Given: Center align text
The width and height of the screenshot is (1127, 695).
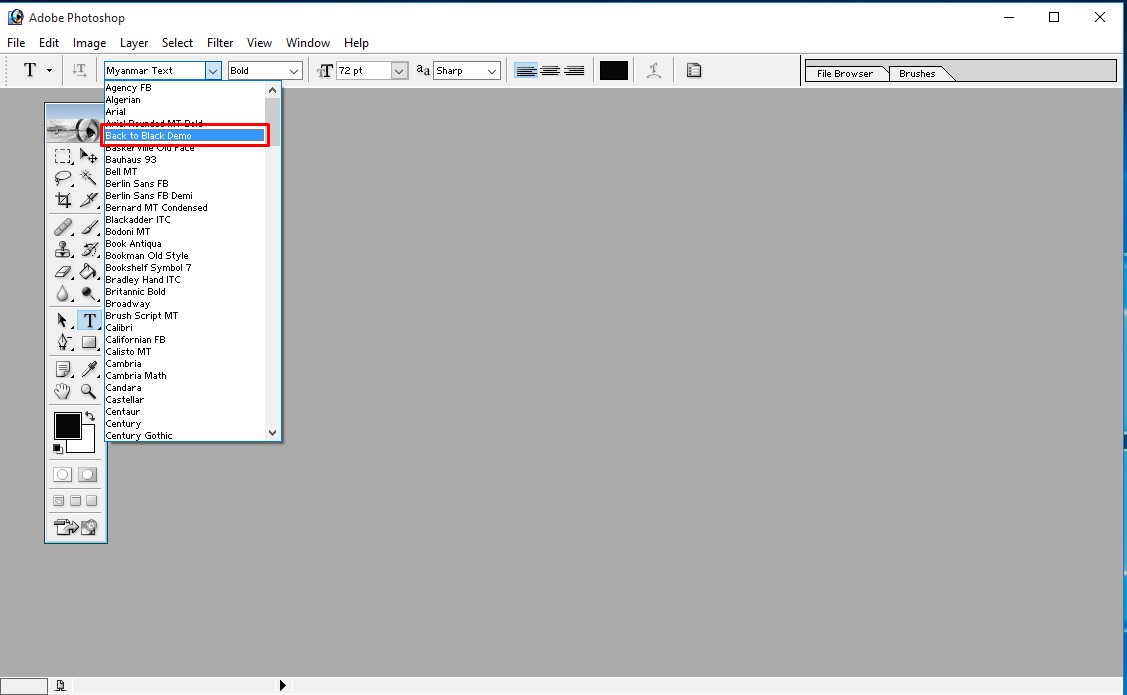Looking at the screenshot, I should click(x=550, y=70).
